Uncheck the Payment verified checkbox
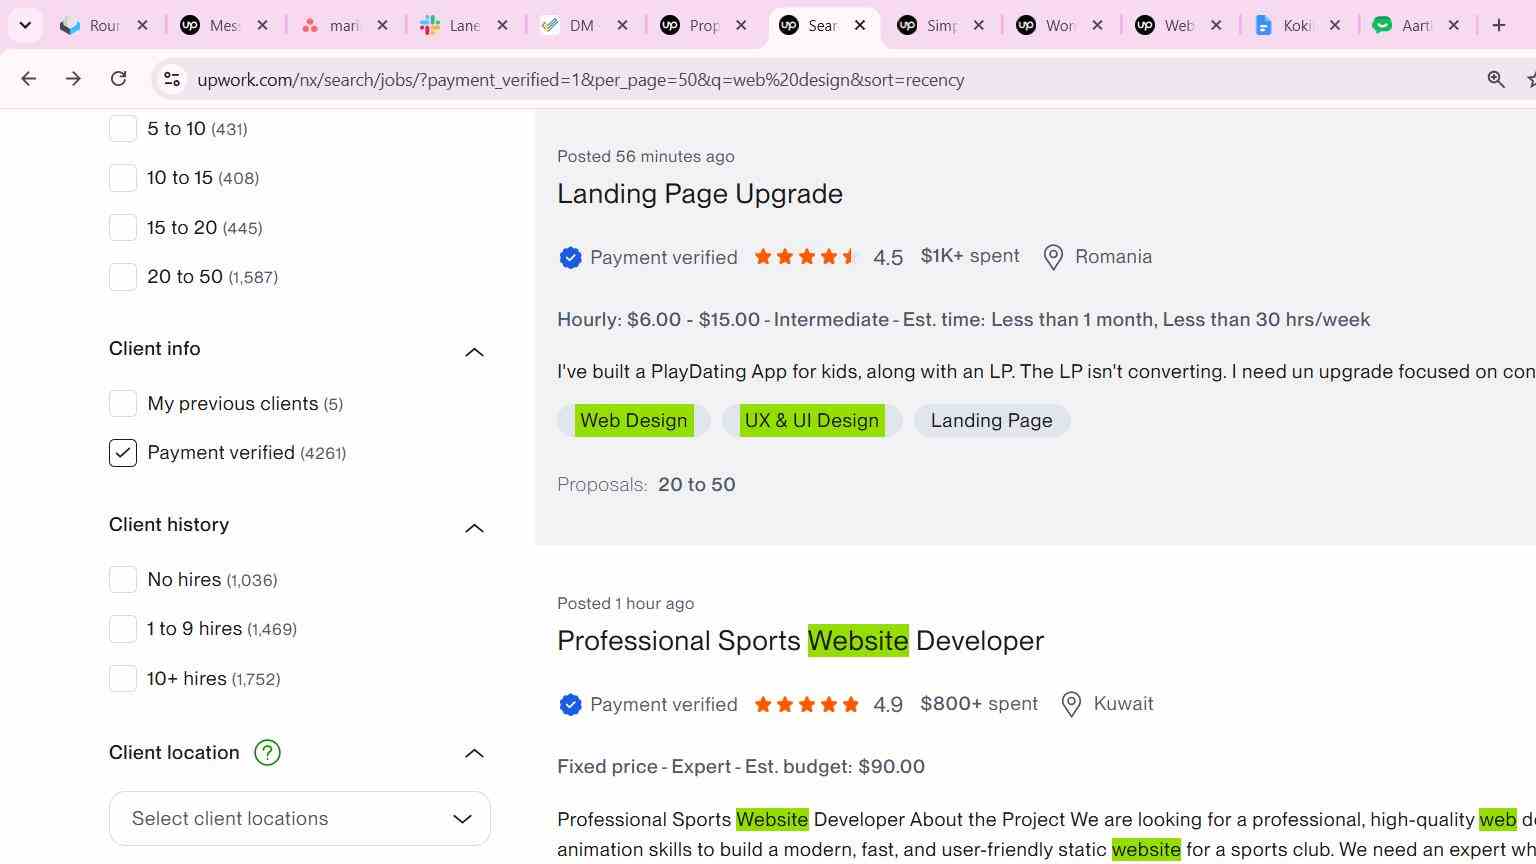Viewport: 1536px width, 864px height. pos(123,453)
